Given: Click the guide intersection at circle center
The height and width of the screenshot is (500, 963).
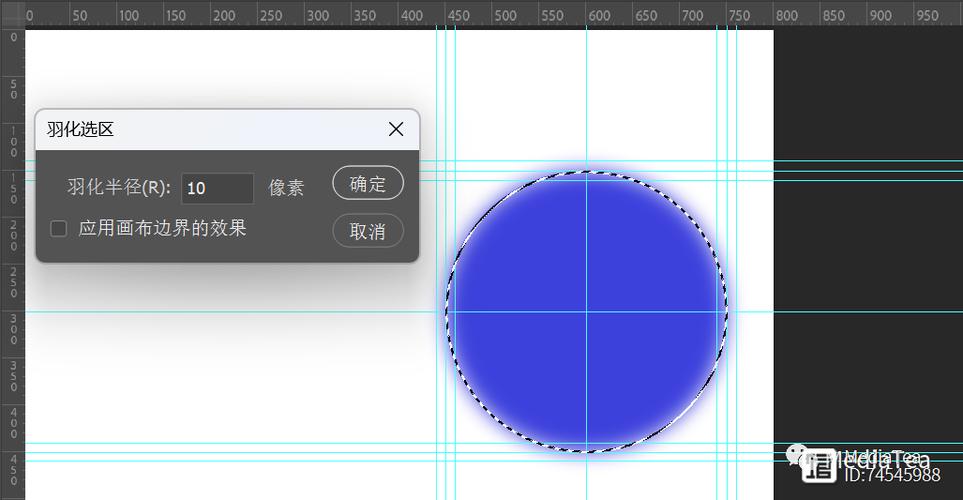Looking at the screenshot, I should (587, 312).
